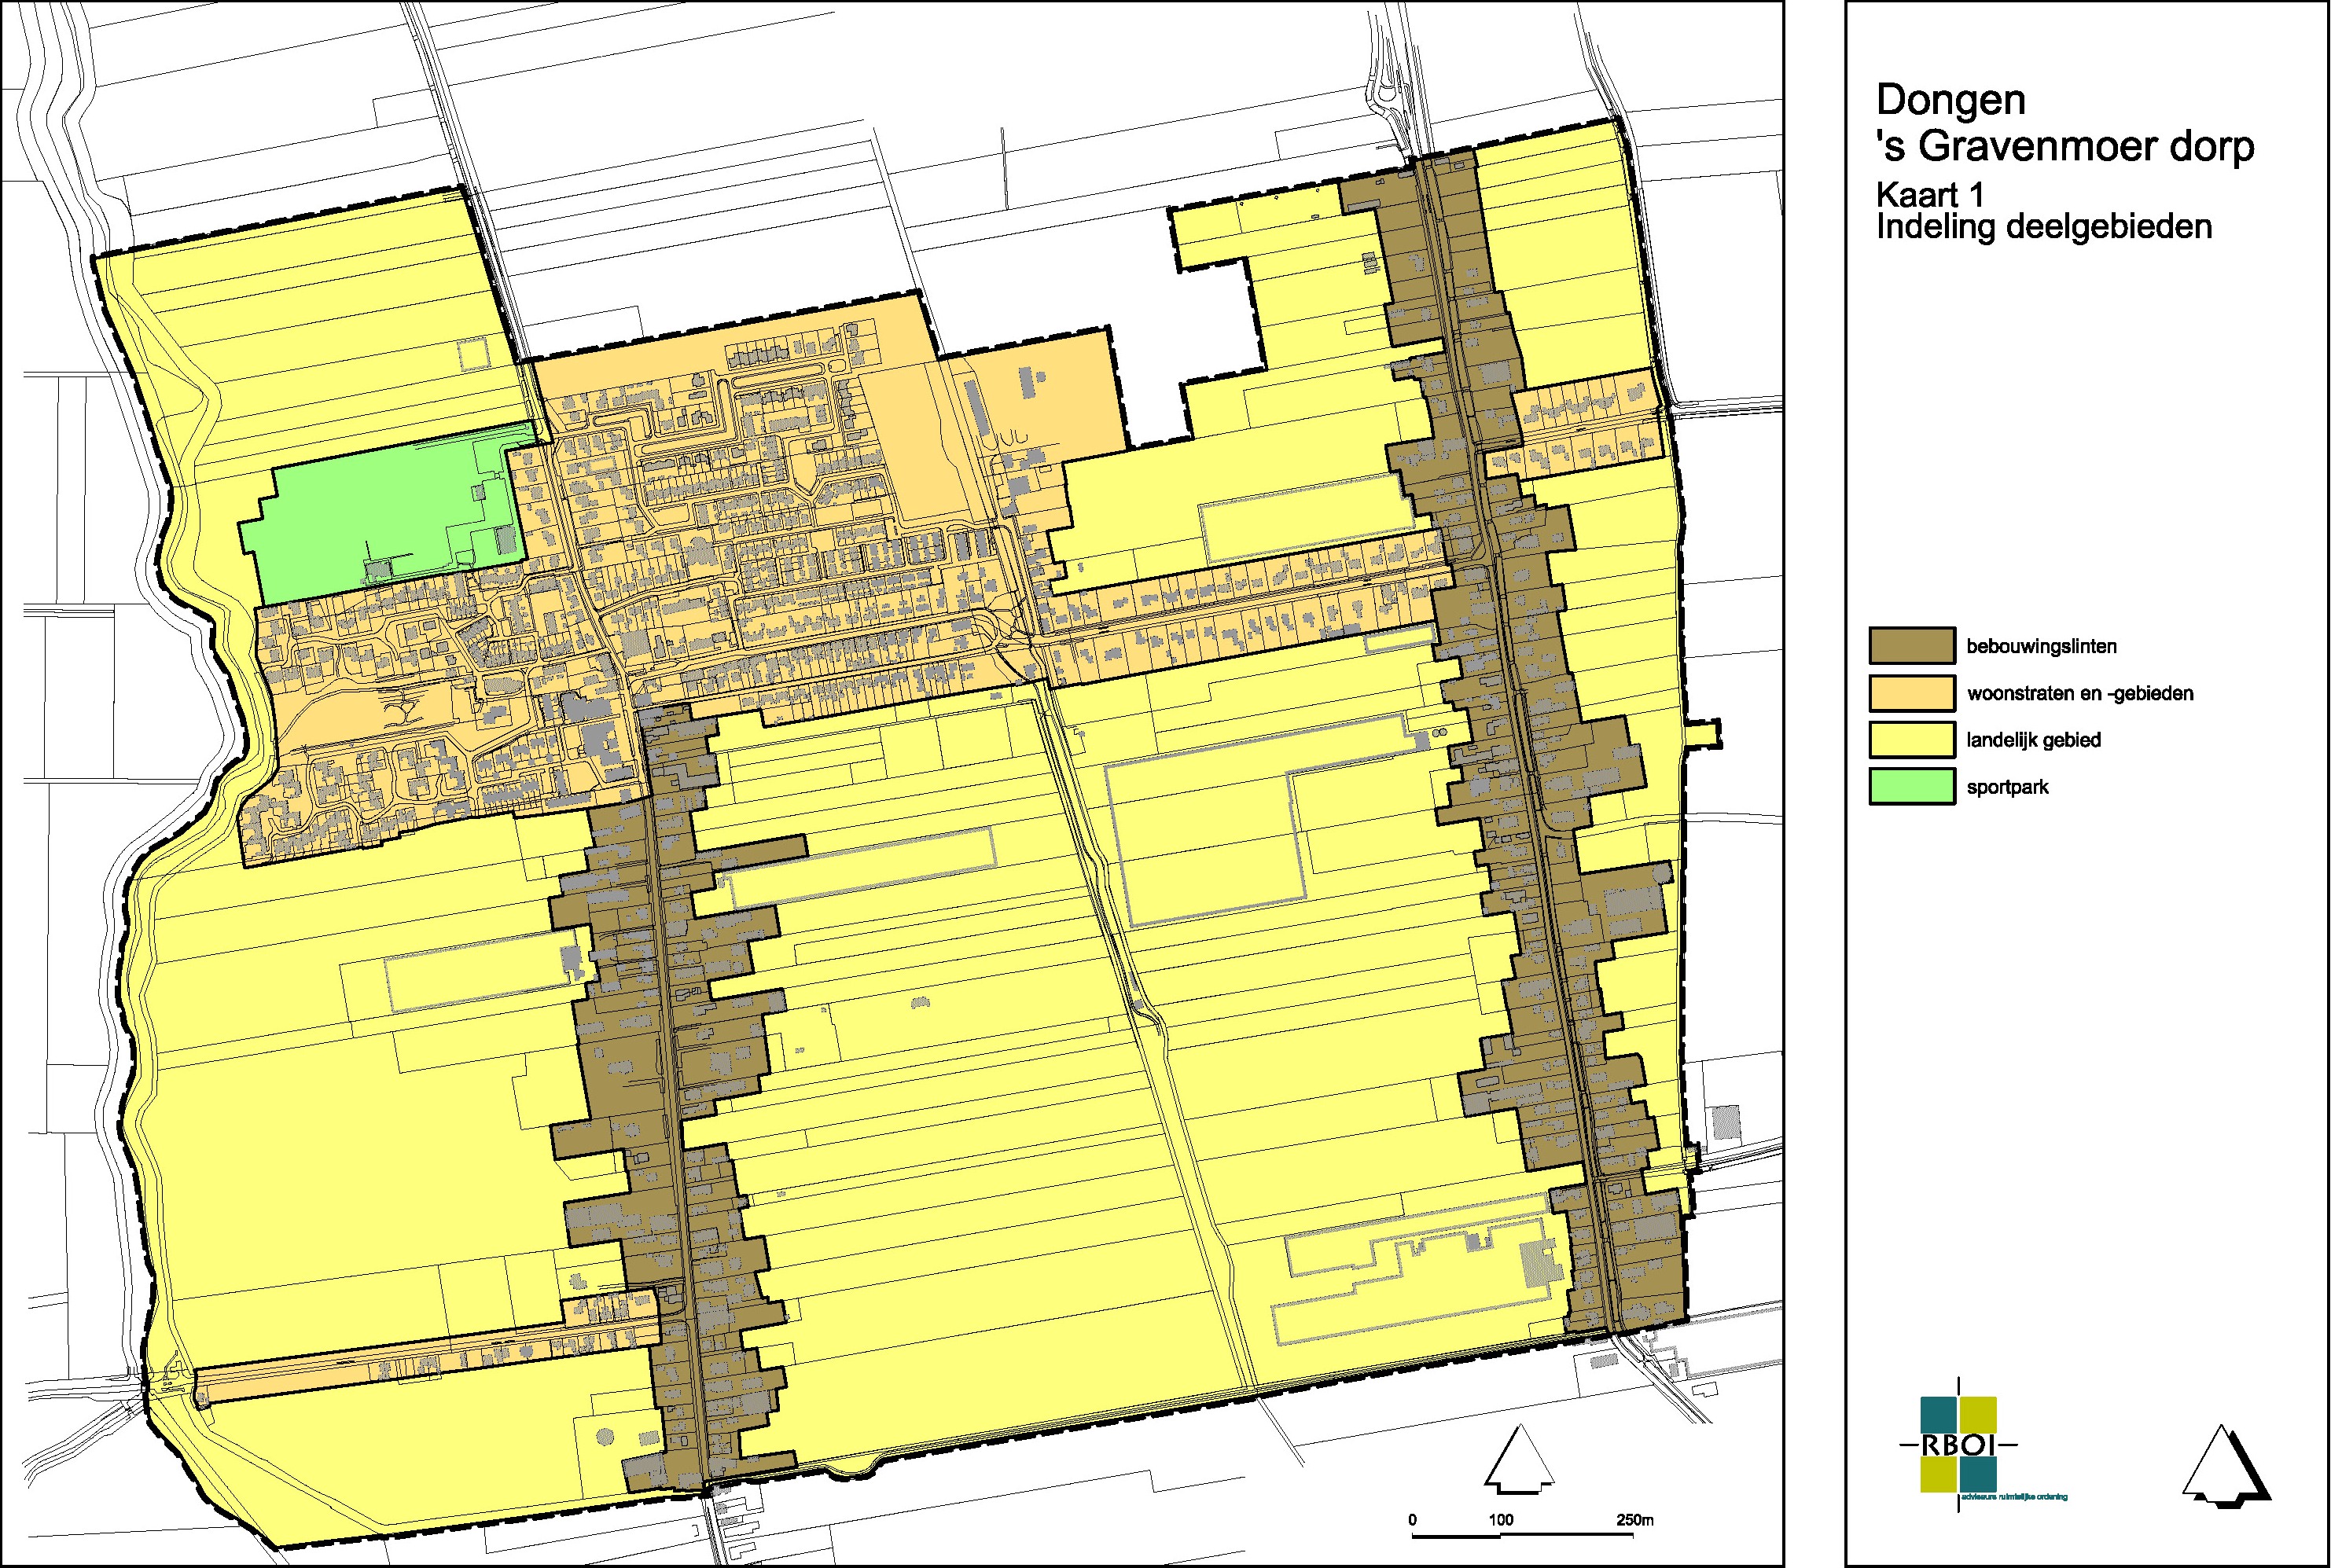
Task: Click the scale bar 0 label
Action: 1412,1520
